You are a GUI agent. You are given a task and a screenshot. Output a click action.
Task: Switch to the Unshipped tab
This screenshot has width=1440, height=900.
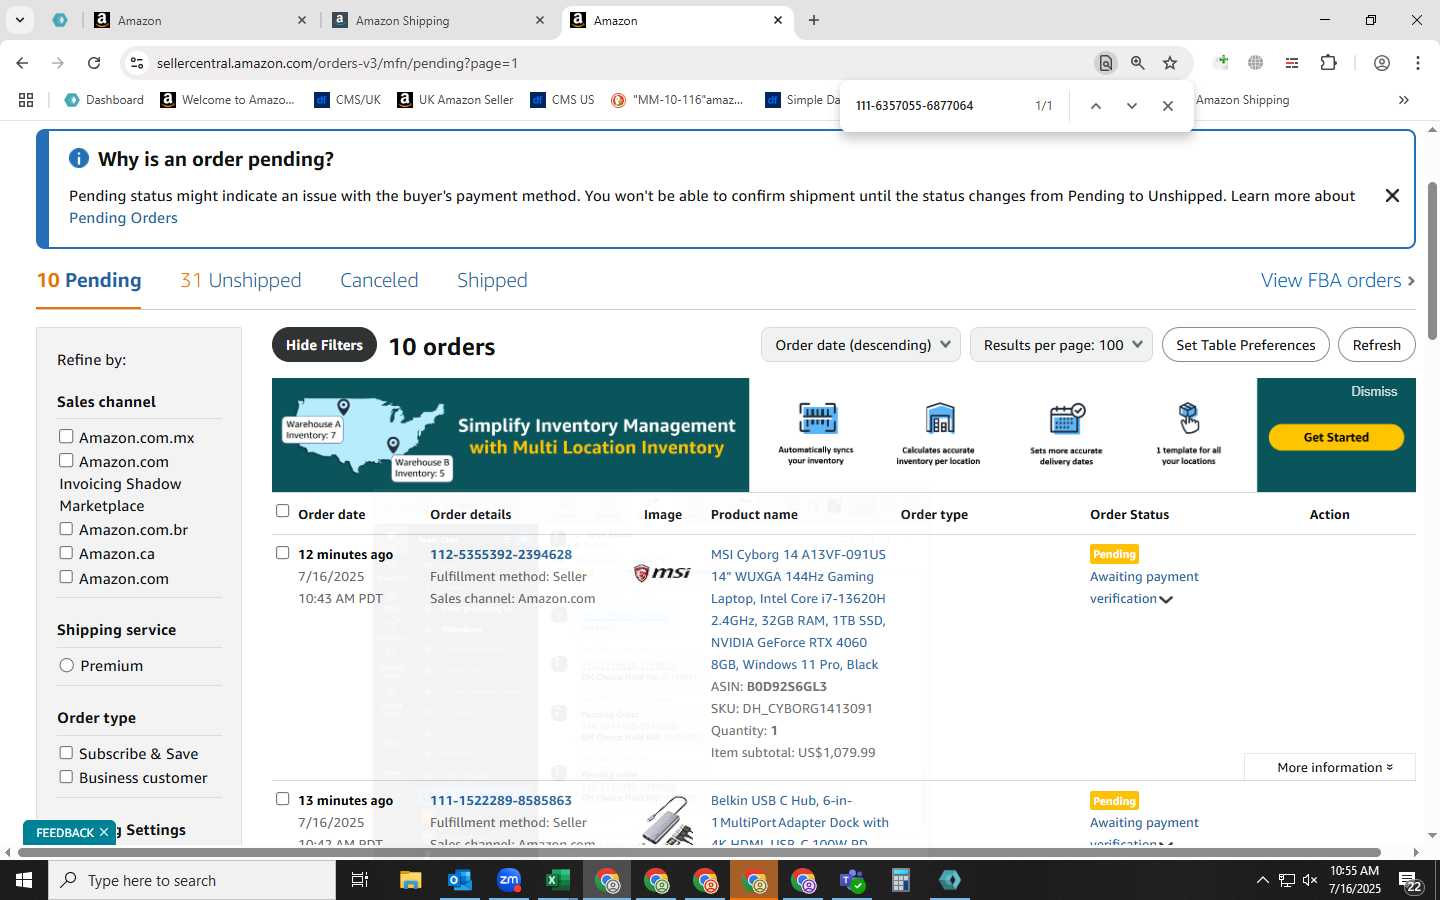pos(240,280)
